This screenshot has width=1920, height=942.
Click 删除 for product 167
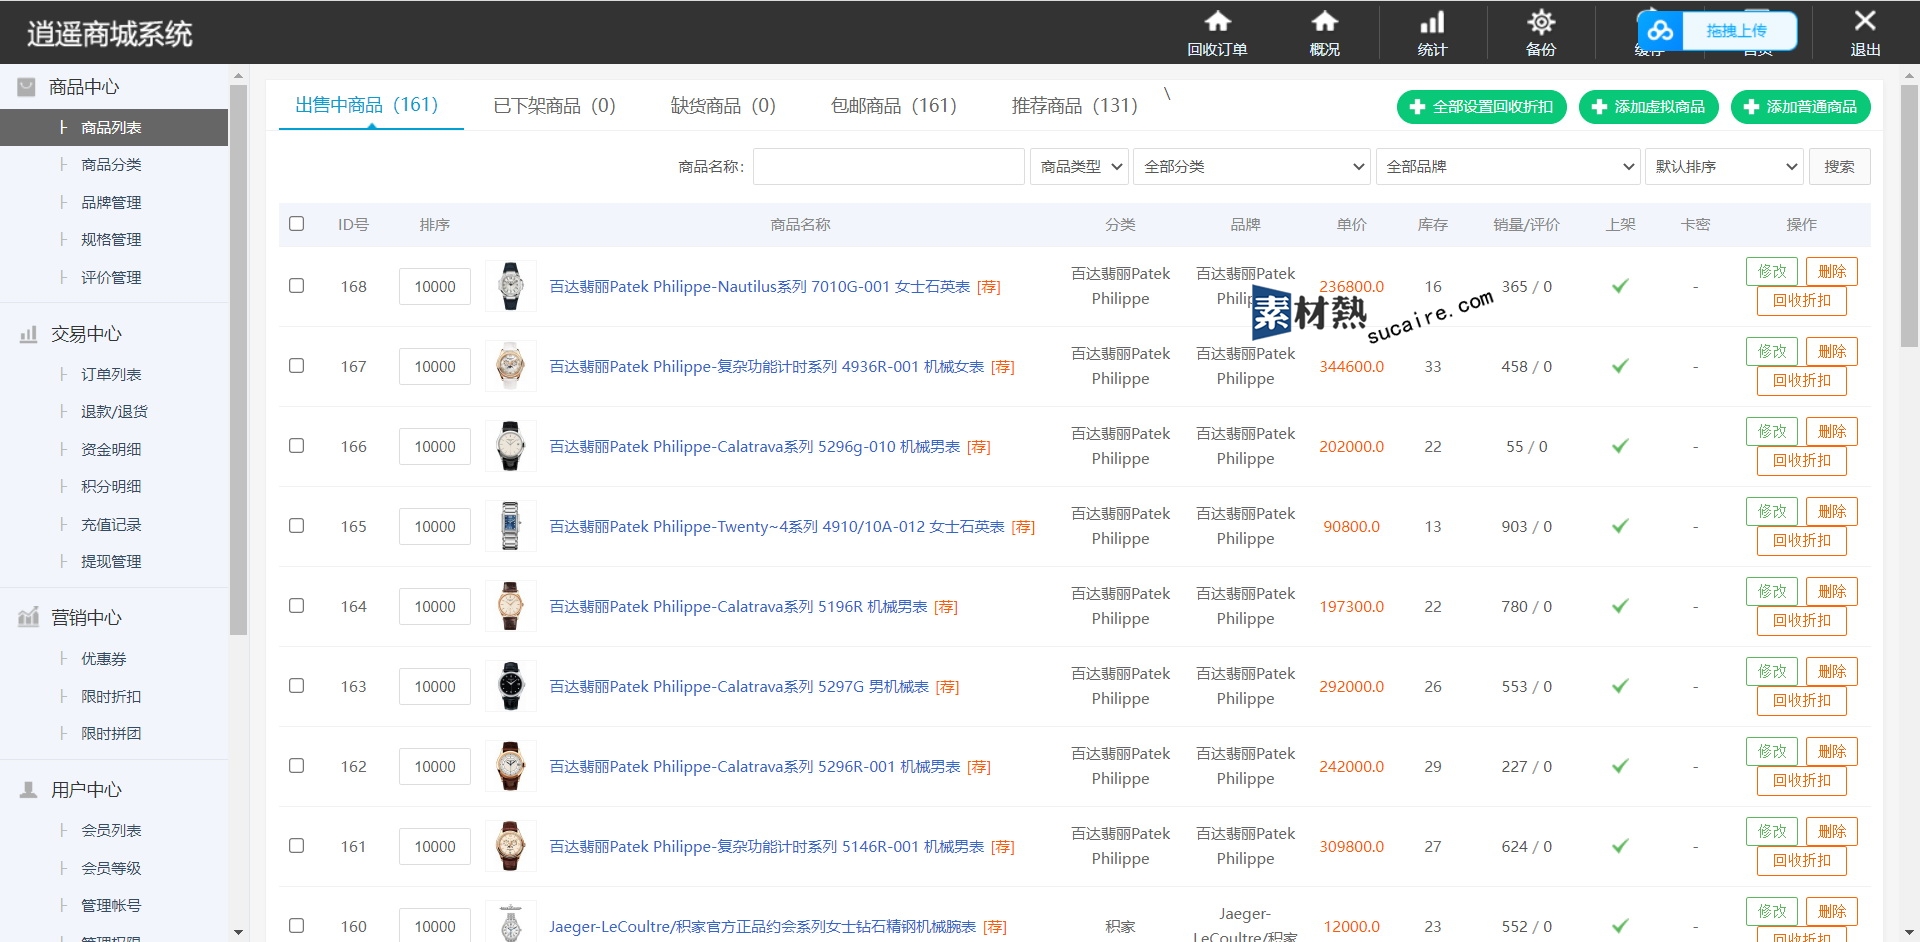coord(1832,351)
